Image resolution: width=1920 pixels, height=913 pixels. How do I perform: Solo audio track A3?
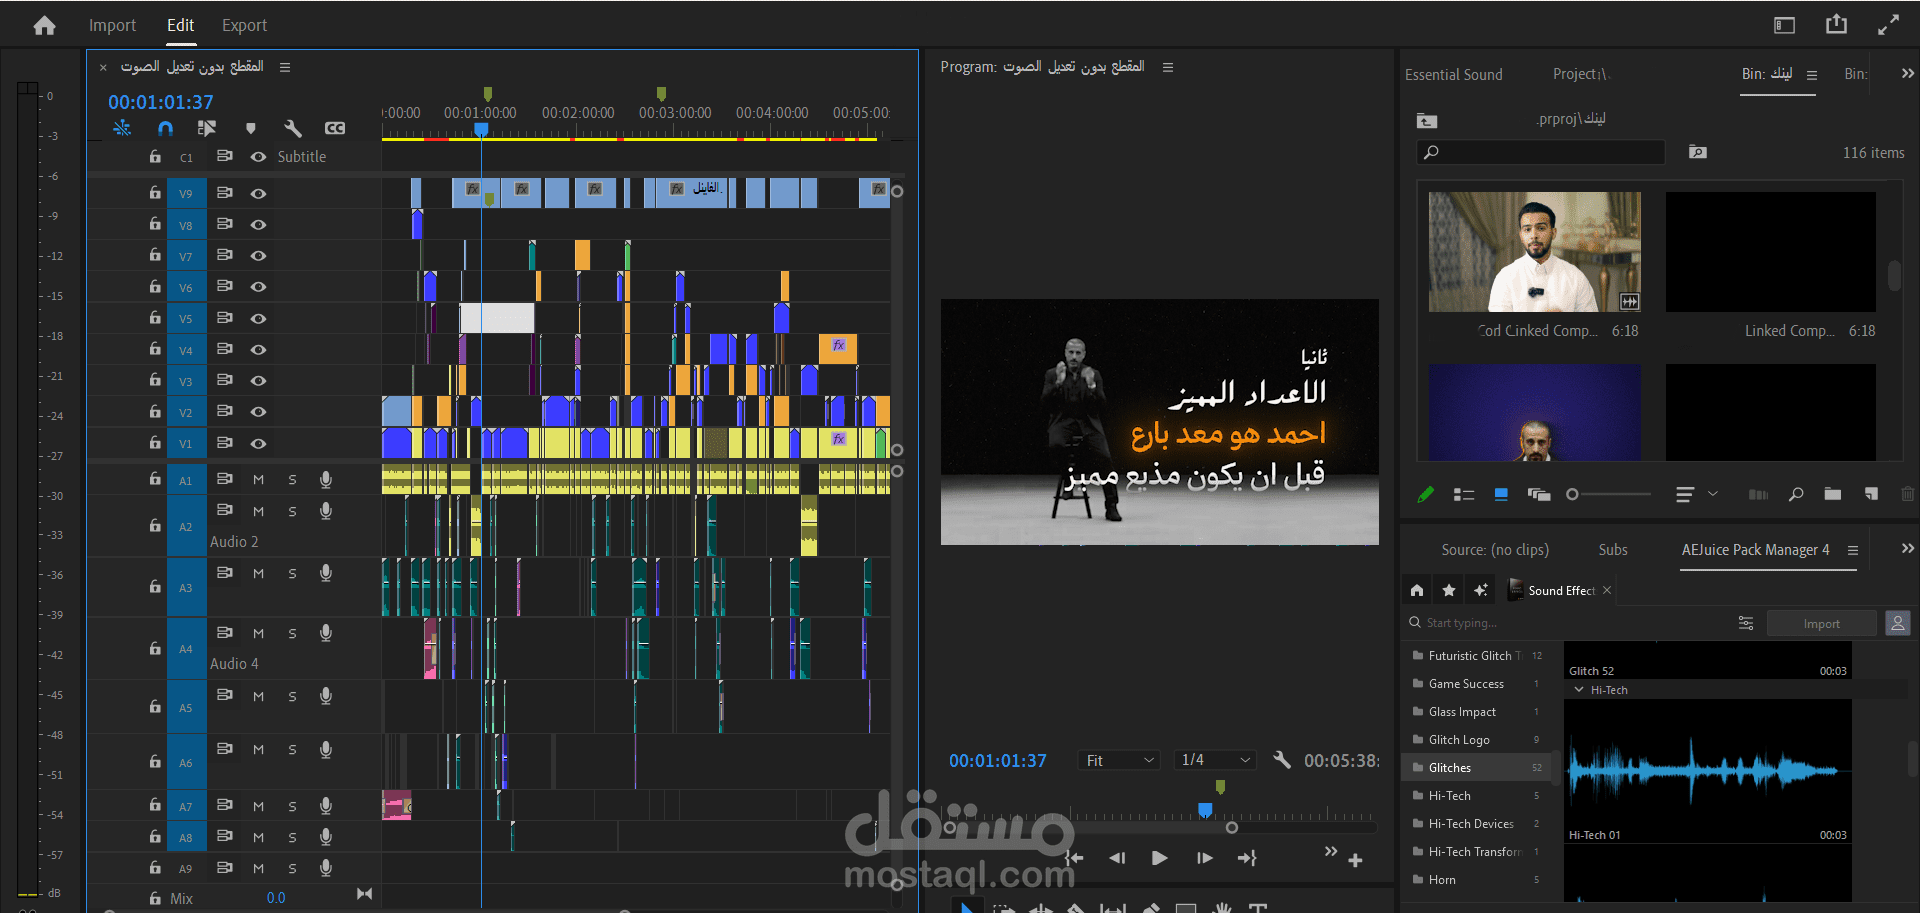coord(292,574)
